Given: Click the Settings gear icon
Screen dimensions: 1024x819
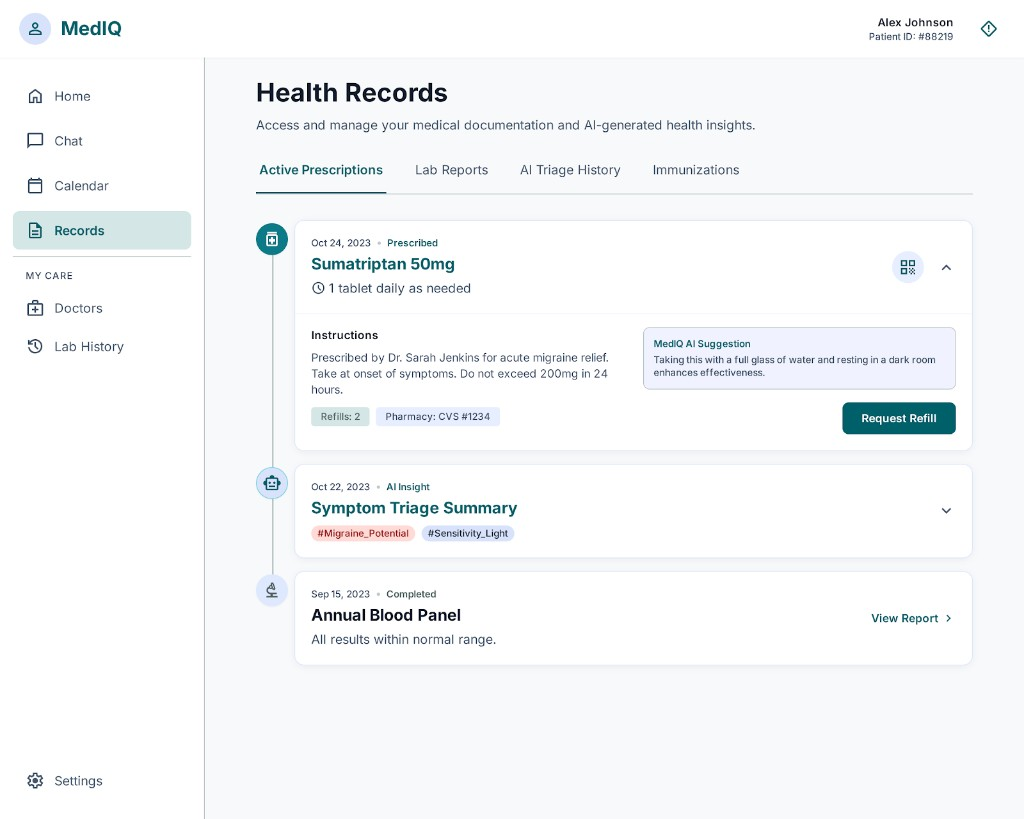Looking at the screenshot, I should tap(35, 780).
